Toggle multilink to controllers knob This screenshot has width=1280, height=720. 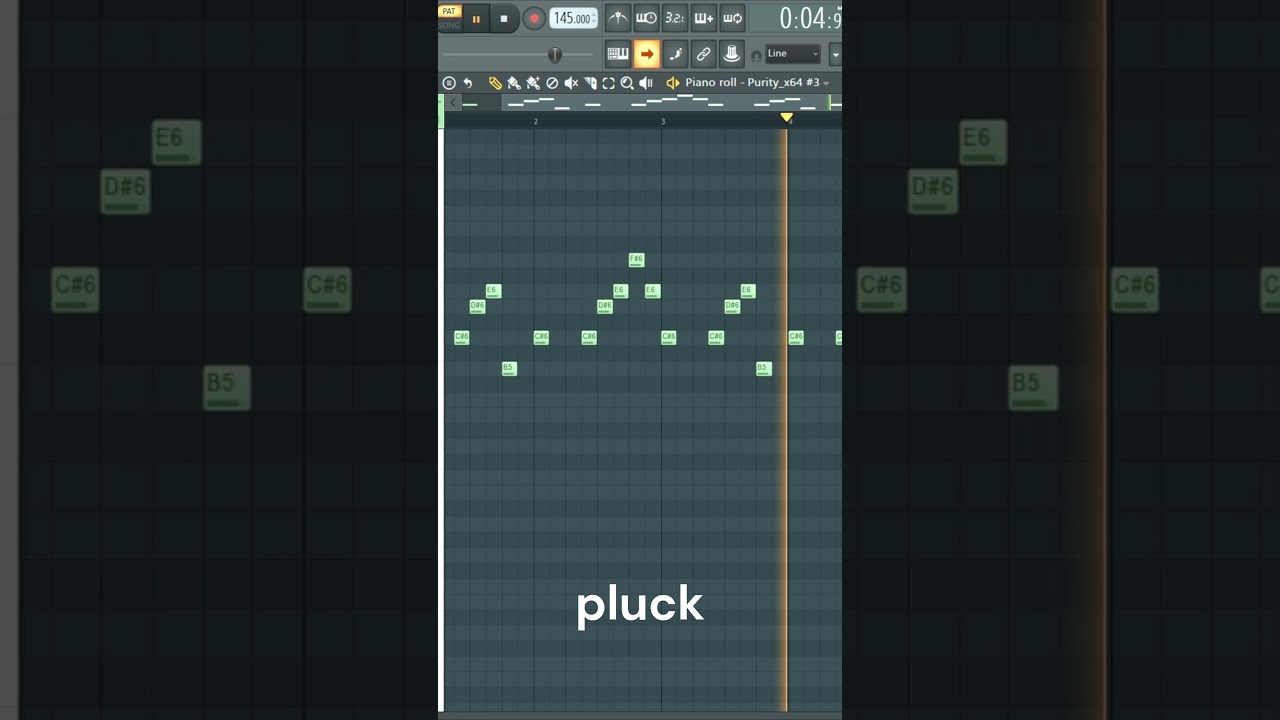pos(731,54)
